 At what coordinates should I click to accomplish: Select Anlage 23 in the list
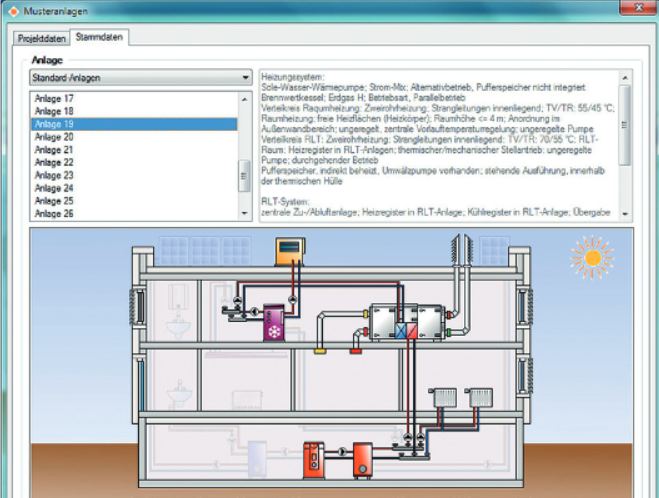click(134, 175)
